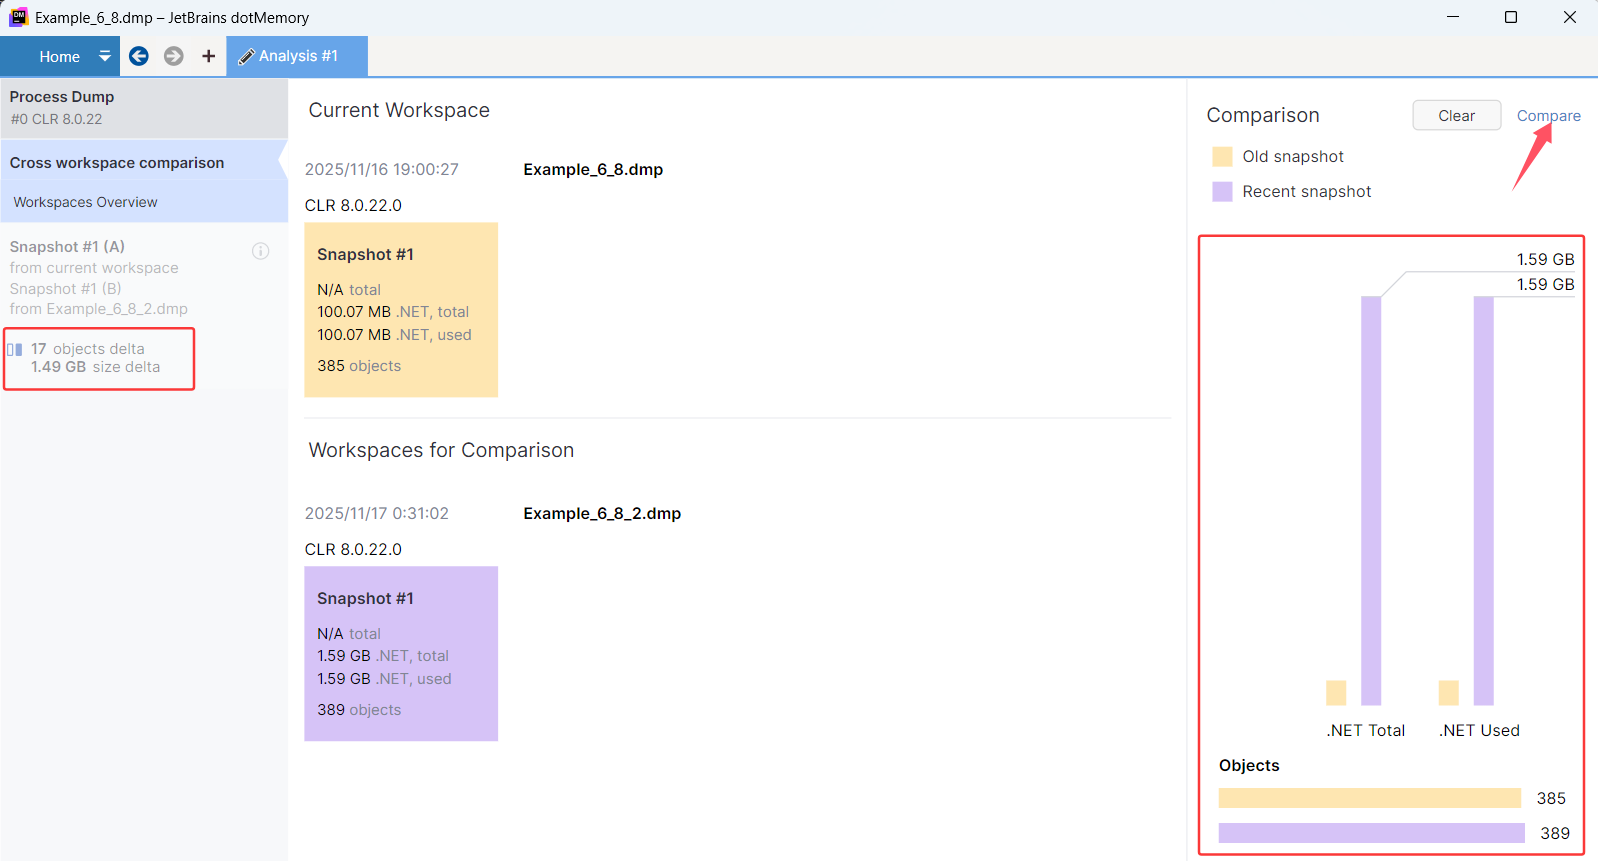Click the .NET Total chart label
Image resolution: width=1598 pixels, height=861 pixels.
point(1366,730)
